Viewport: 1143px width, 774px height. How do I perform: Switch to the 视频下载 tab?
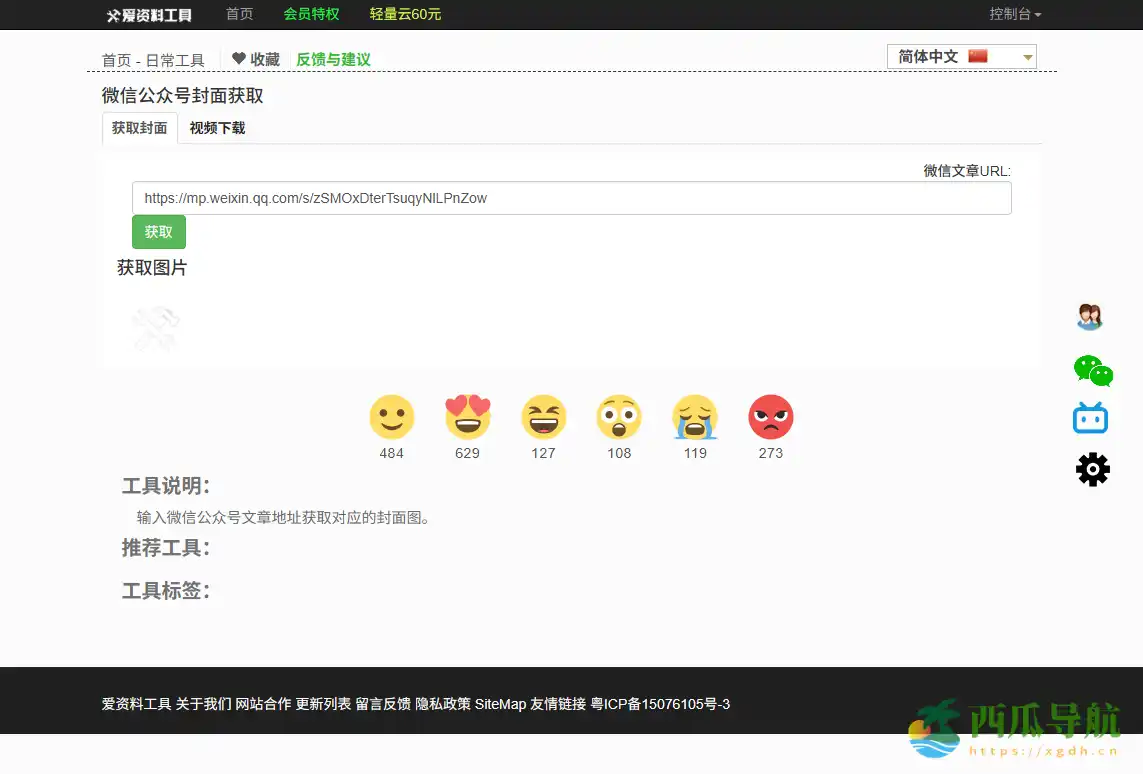coord(216,128)
